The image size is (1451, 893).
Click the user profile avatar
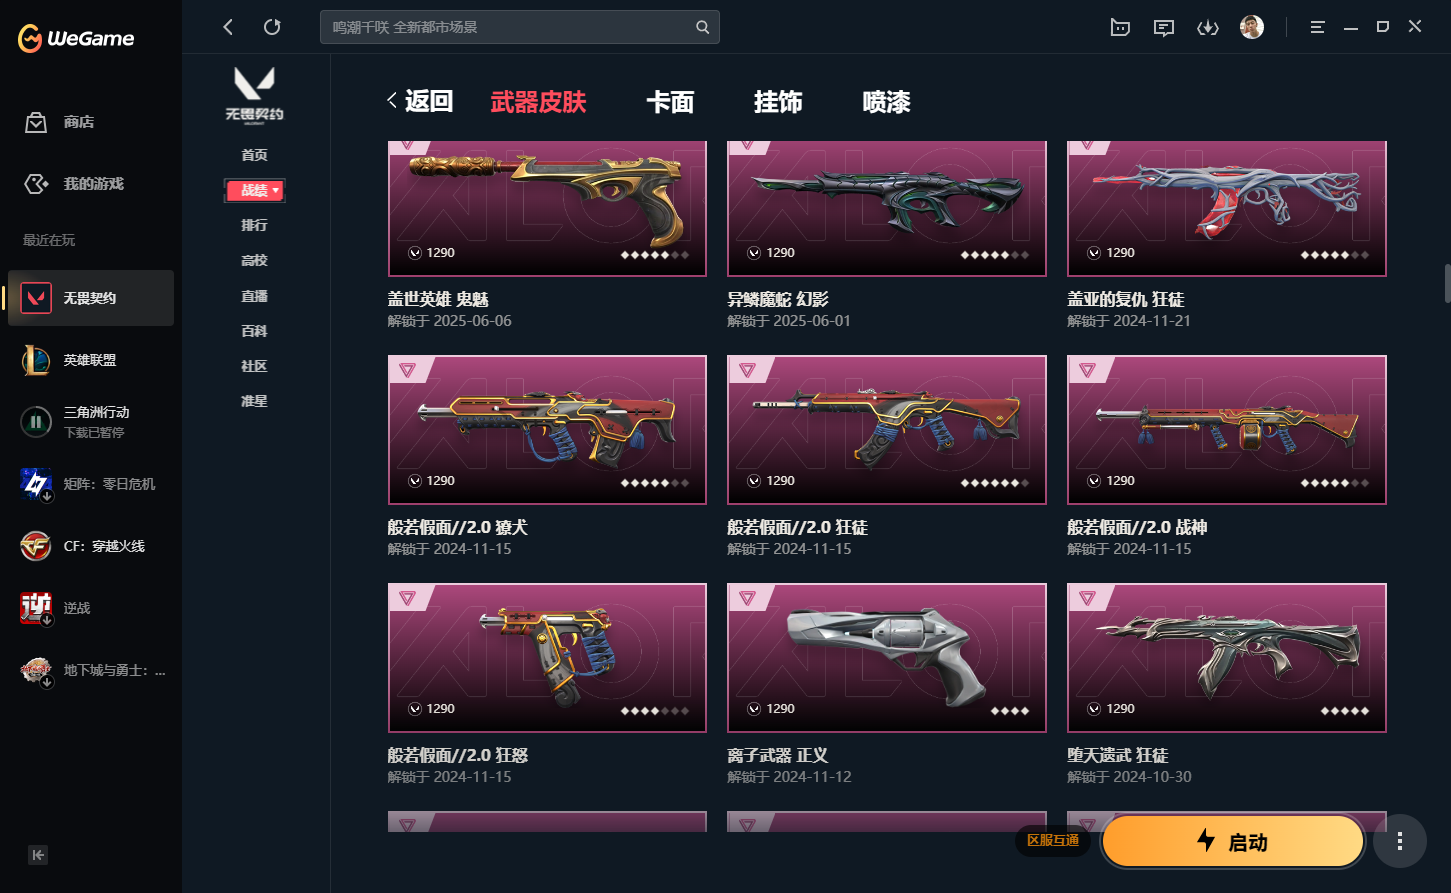point(1251,27)
